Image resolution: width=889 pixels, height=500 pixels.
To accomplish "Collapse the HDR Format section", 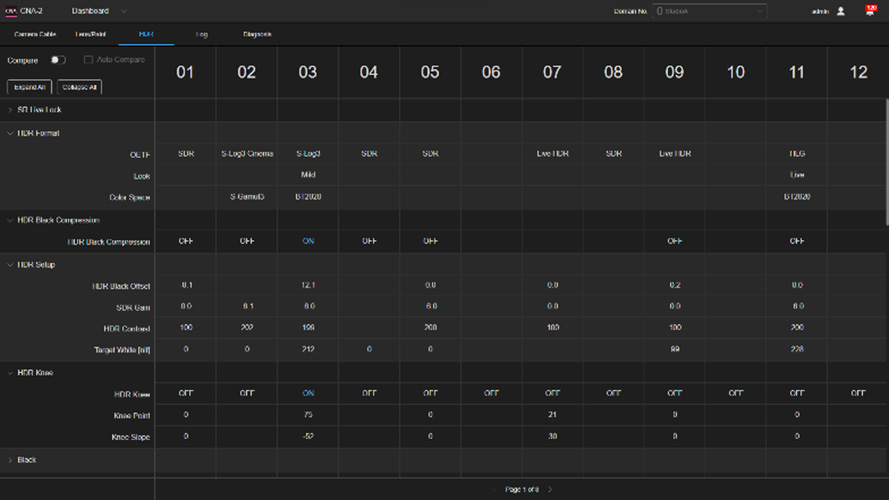I will click(10, 133).
